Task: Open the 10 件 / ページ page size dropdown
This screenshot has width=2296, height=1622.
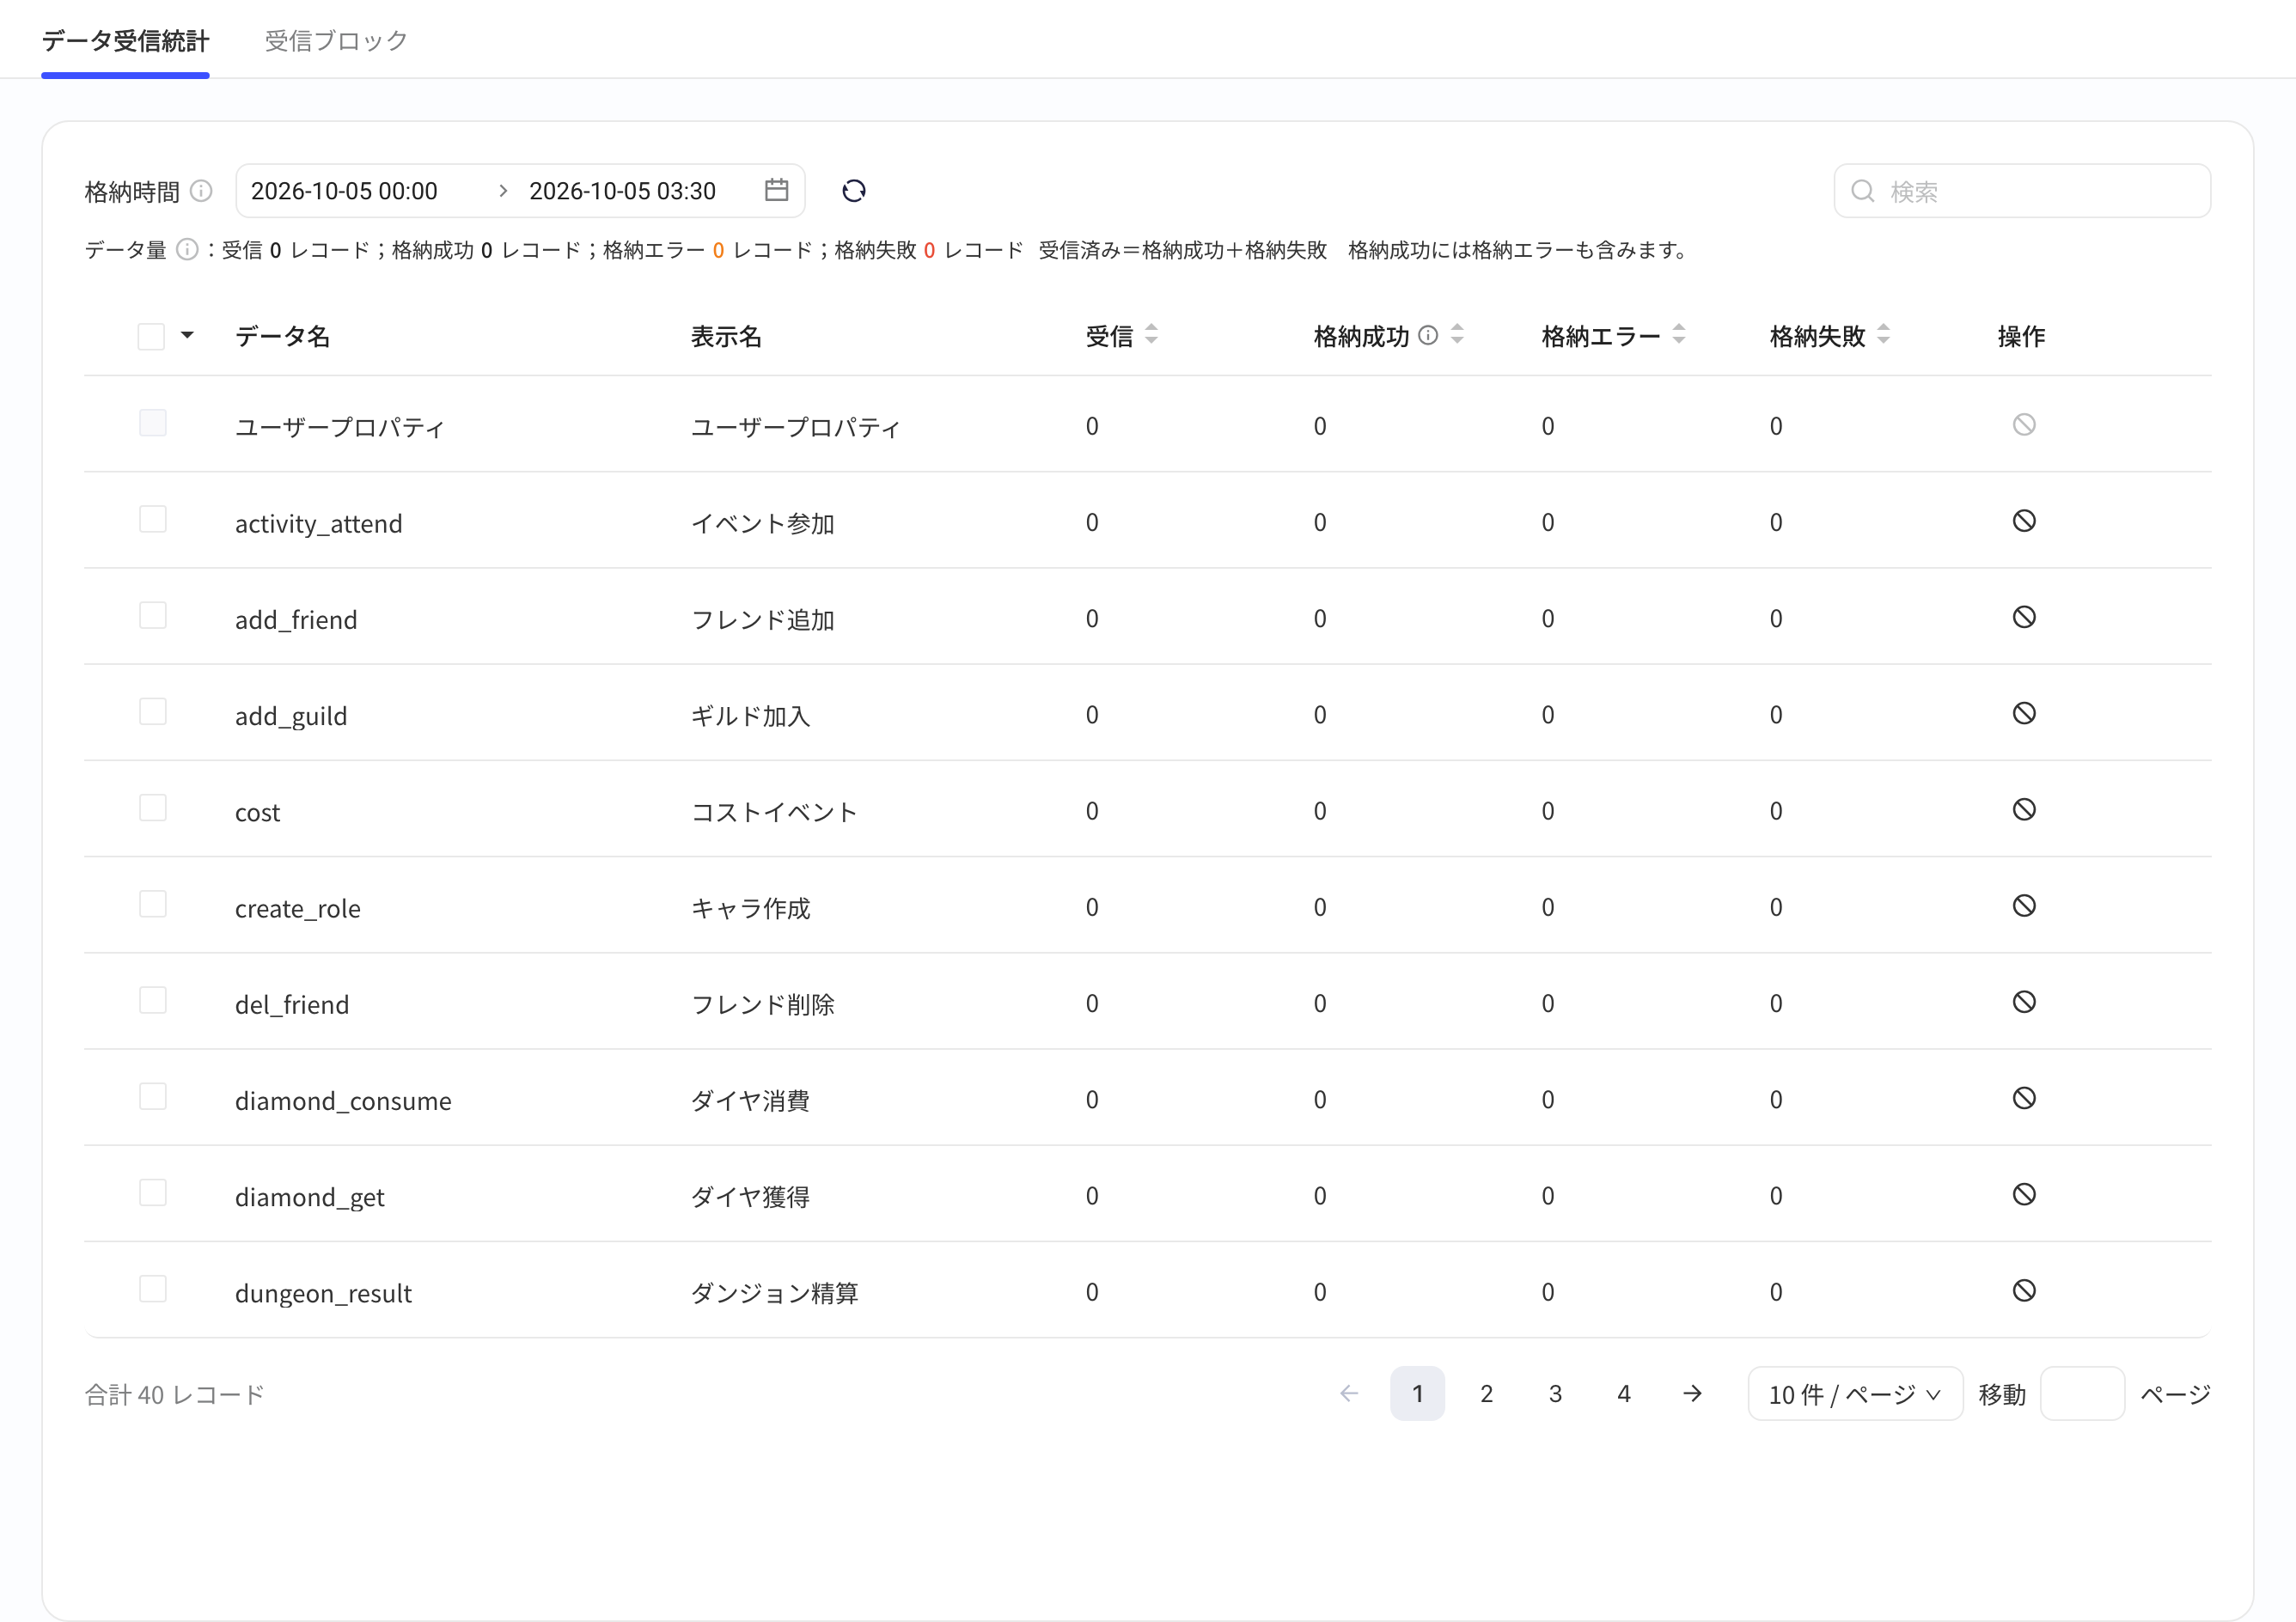Action: [1855, 1394]
